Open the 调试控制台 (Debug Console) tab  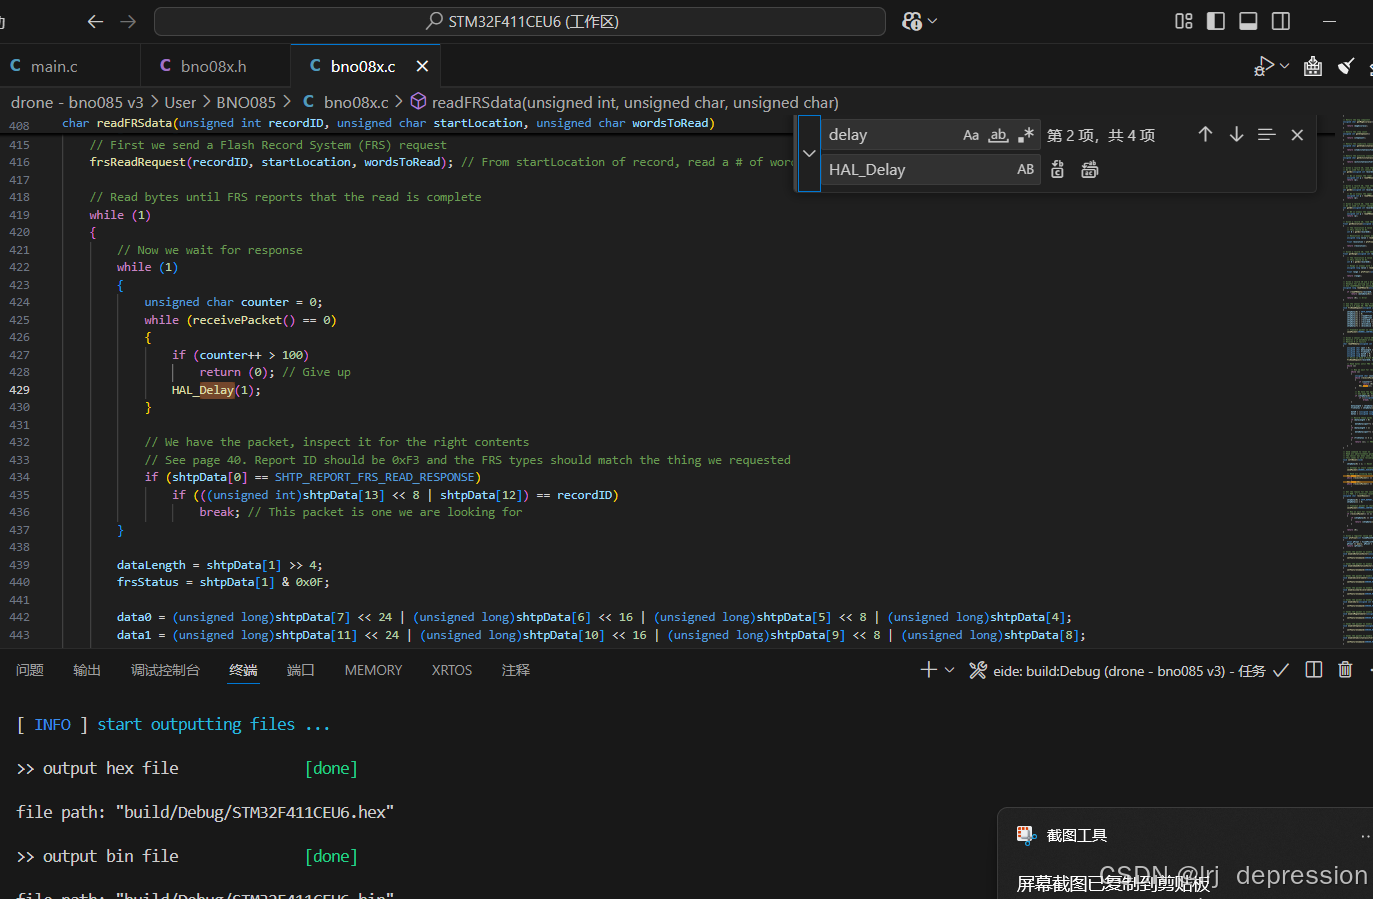(165, 670)
